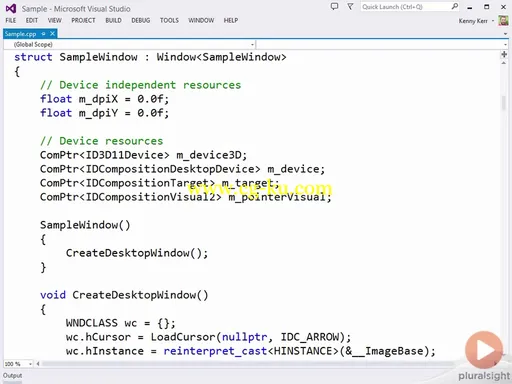Open the FILE menu

pos(11,21)
